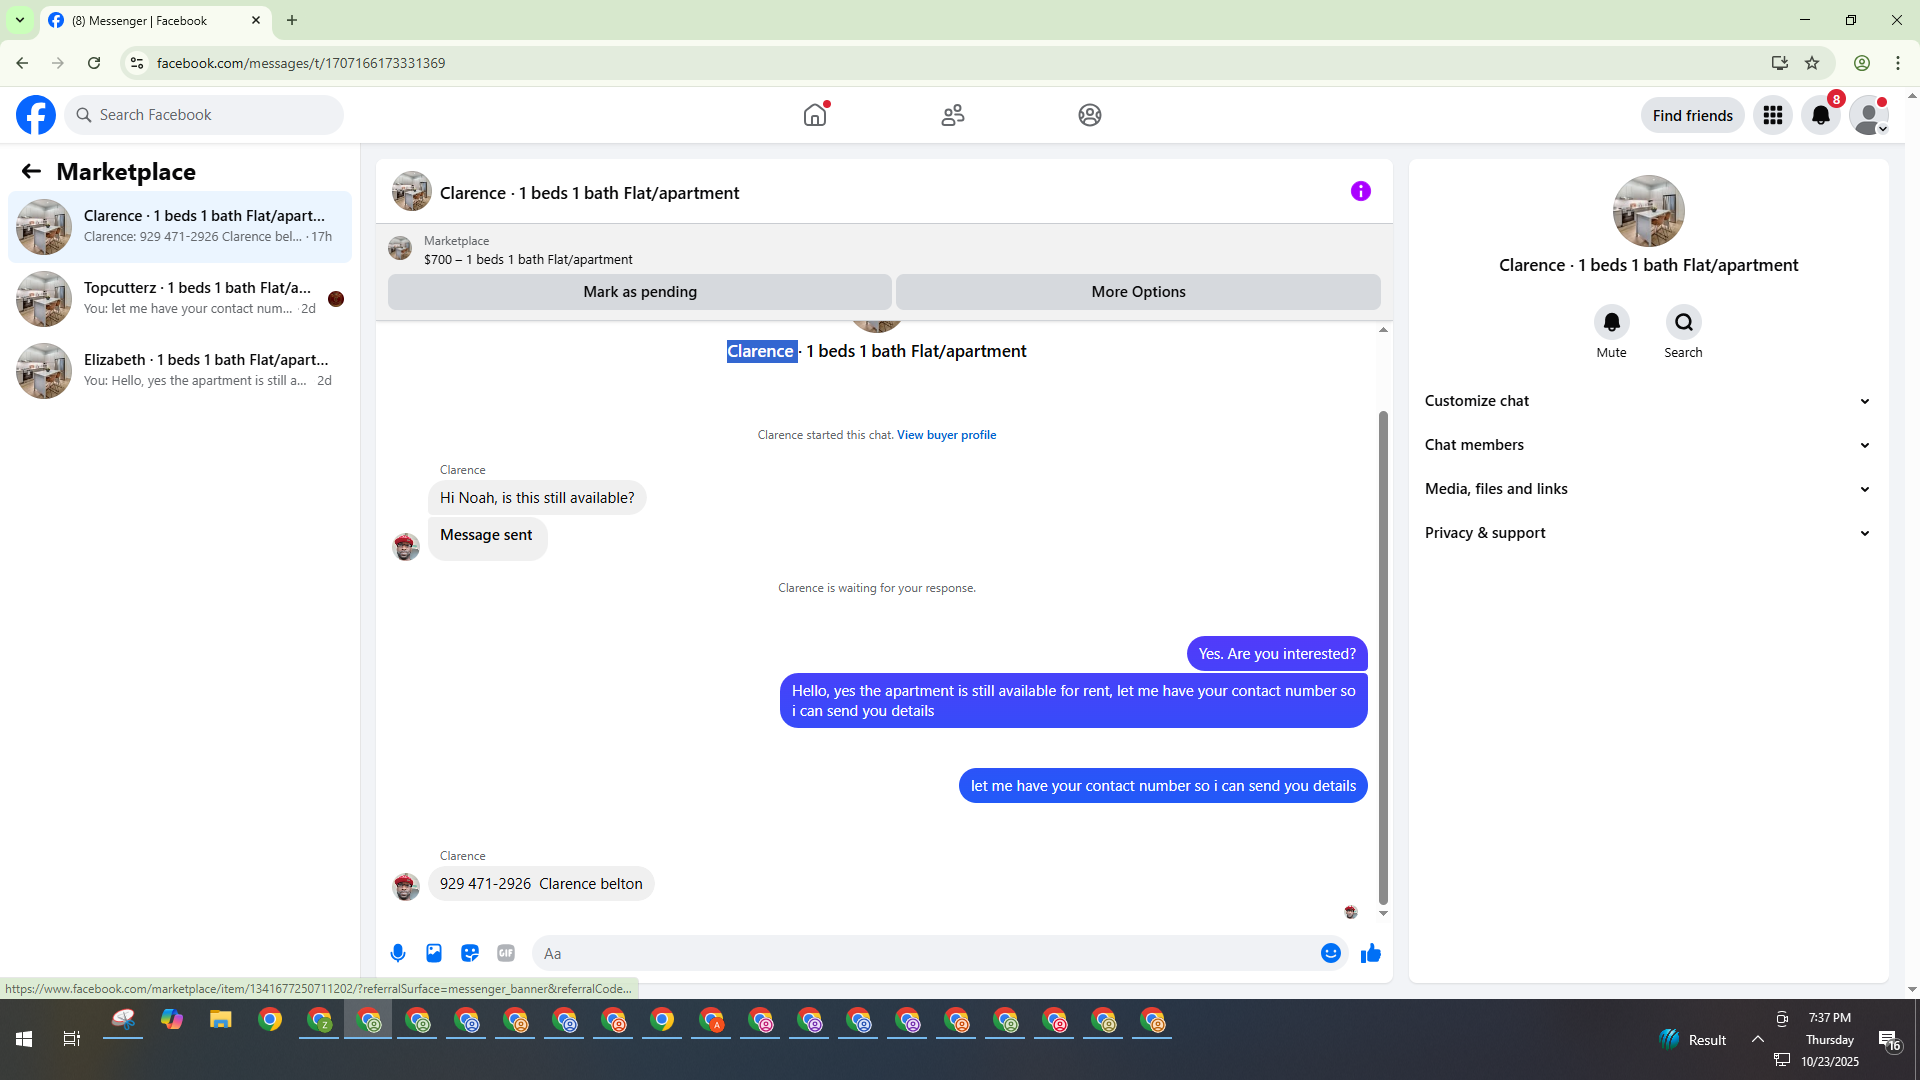Open the Facebook menu grid icon
Image resolution: width=1920 pixels, height=1080 pixels.
click(1773, 115)
